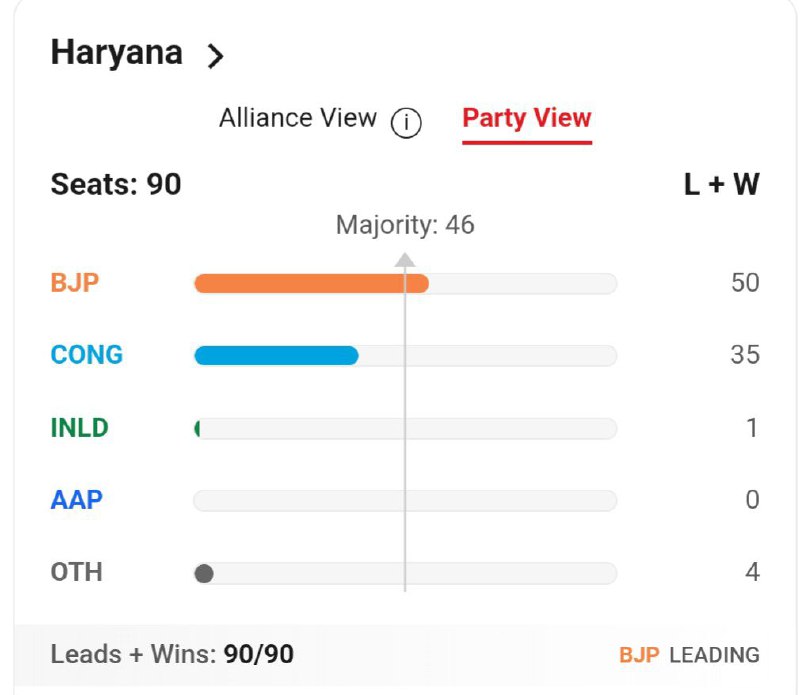Click the Leads + Wins 90/90 summary
Screen dimensions: 800x695
pos(172,655)
